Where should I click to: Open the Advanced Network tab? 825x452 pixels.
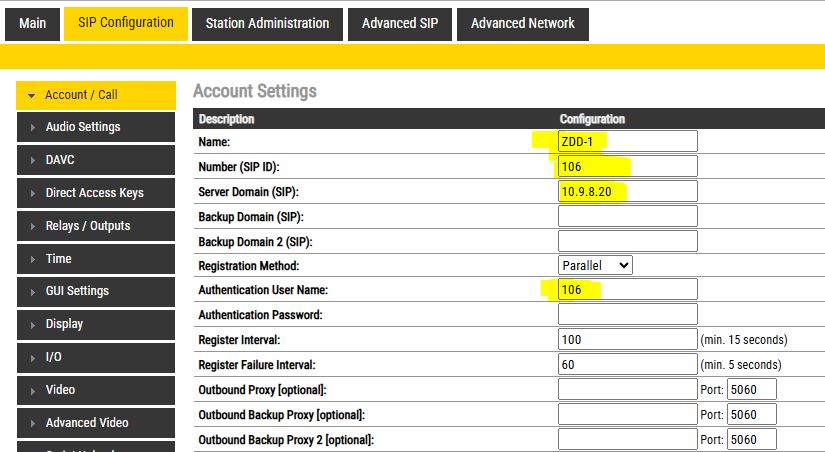(522, 23)
